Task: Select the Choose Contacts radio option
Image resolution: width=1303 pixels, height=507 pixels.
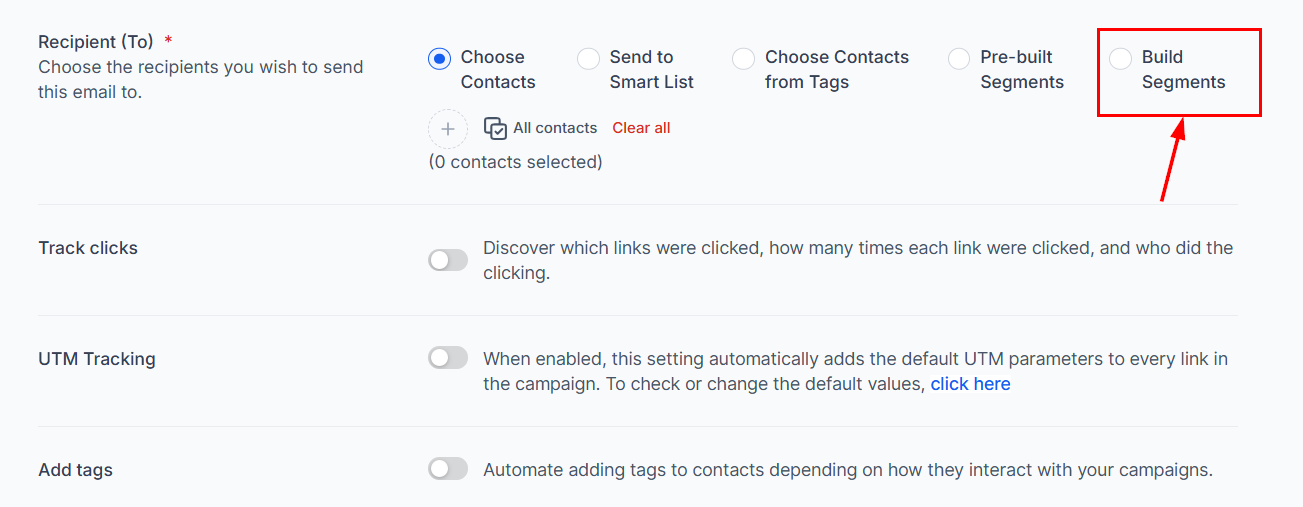Action: [x=439, y=58]
